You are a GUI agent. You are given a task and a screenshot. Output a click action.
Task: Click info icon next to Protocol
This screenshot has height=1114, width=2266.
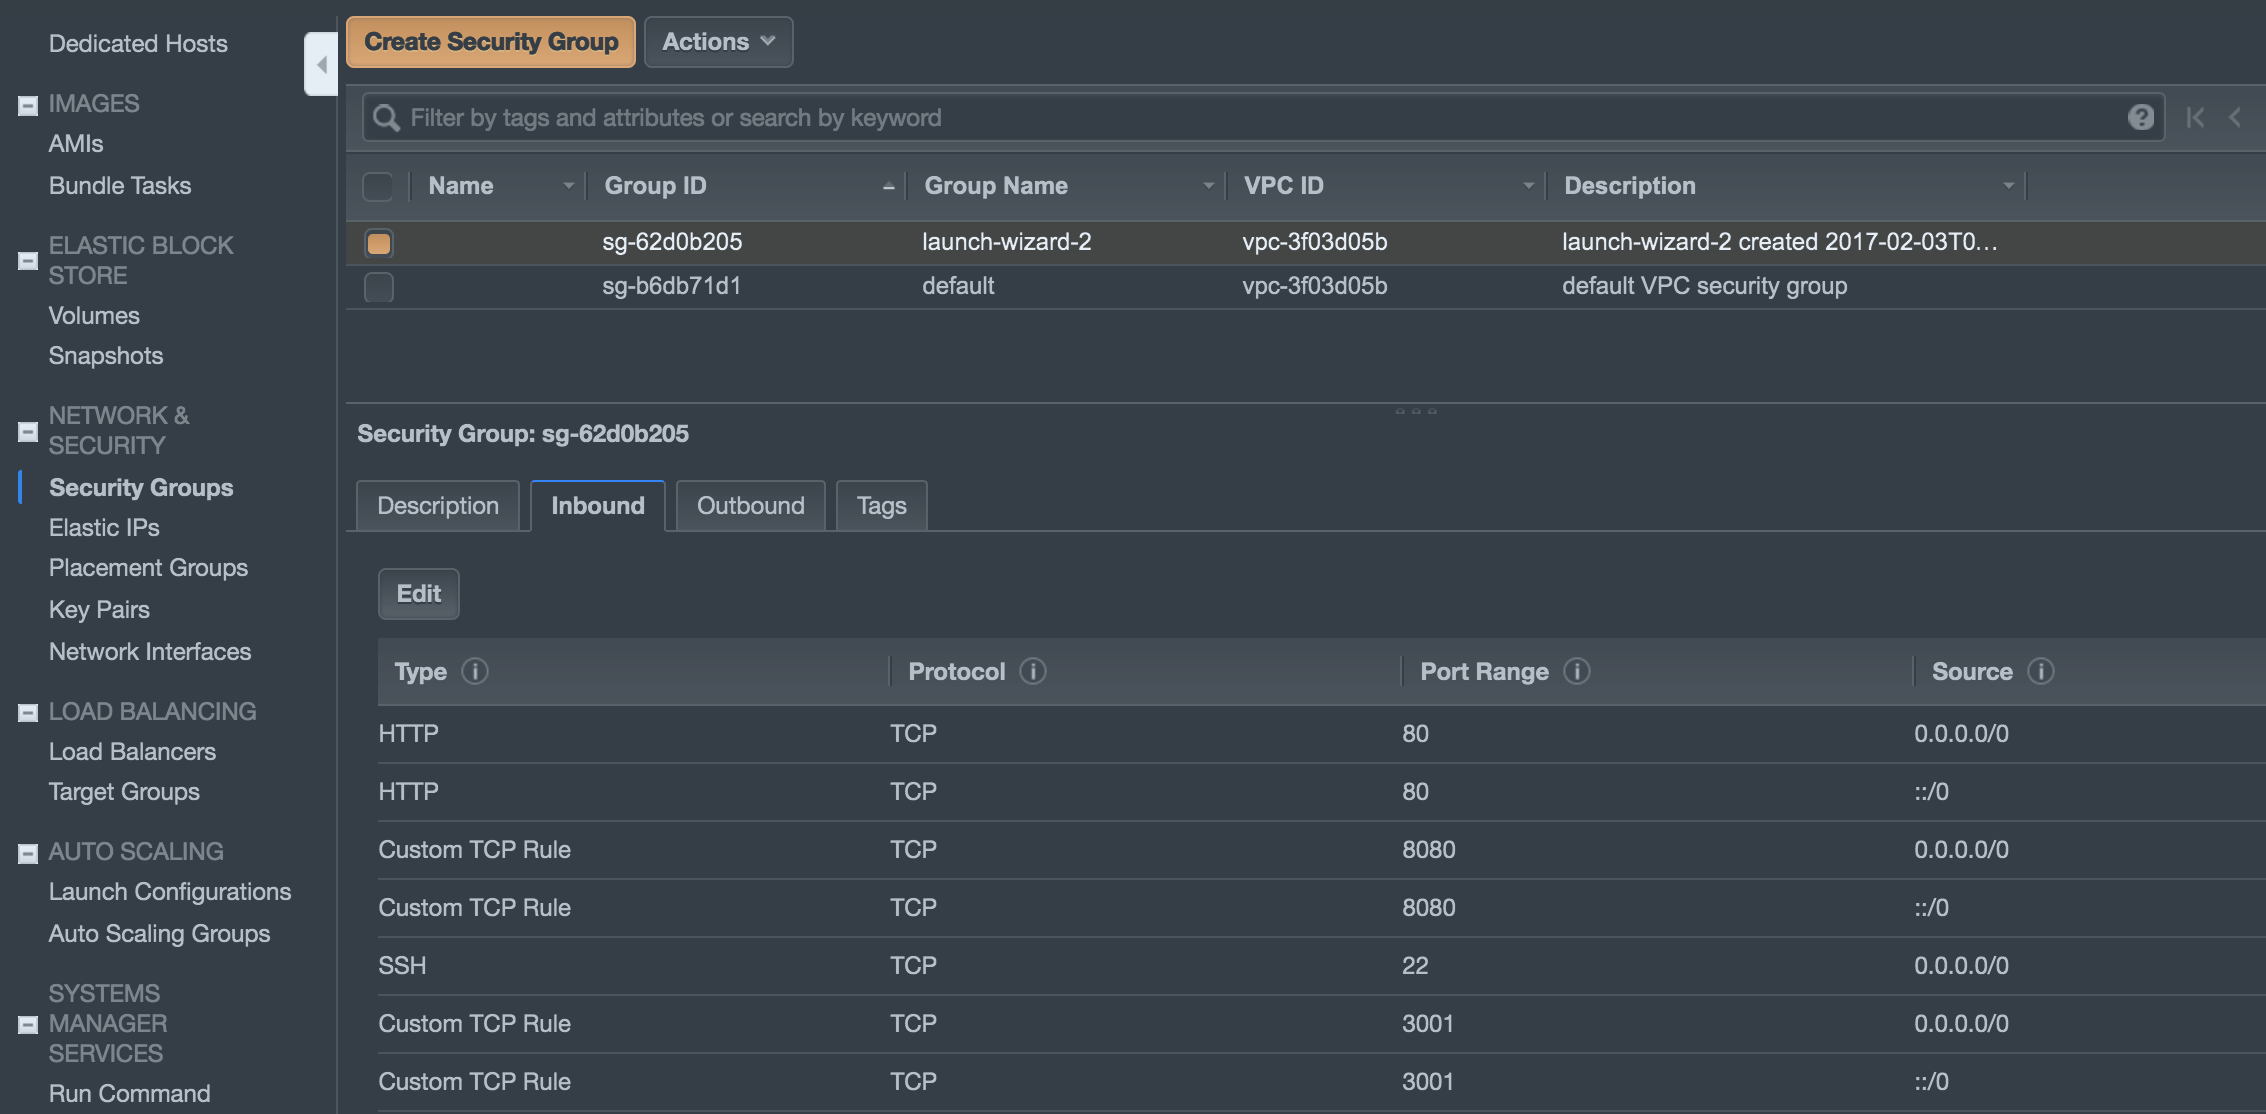[x=1033, y=671]
